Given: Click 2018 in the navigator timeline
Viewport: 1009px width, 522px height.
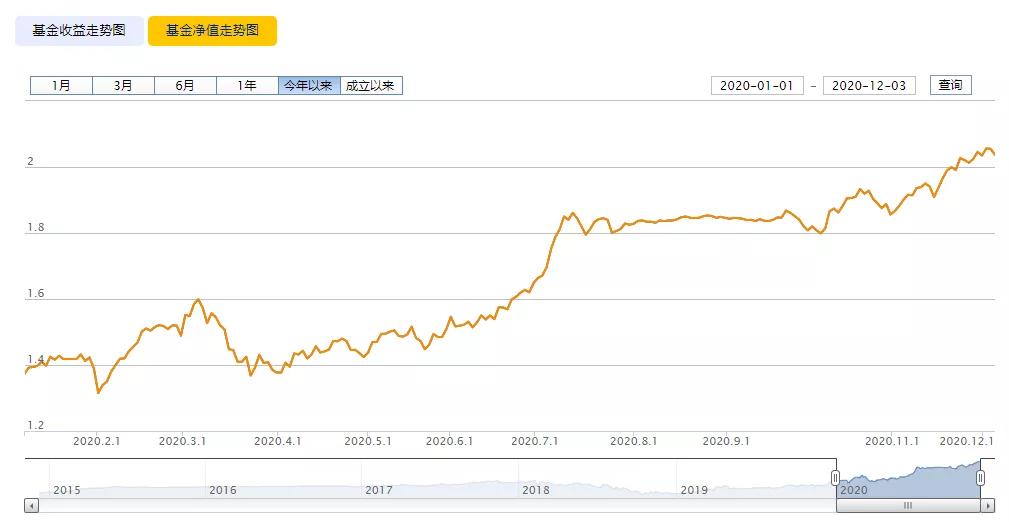Looking at the screenshot, I should click(x=536, y=490).
